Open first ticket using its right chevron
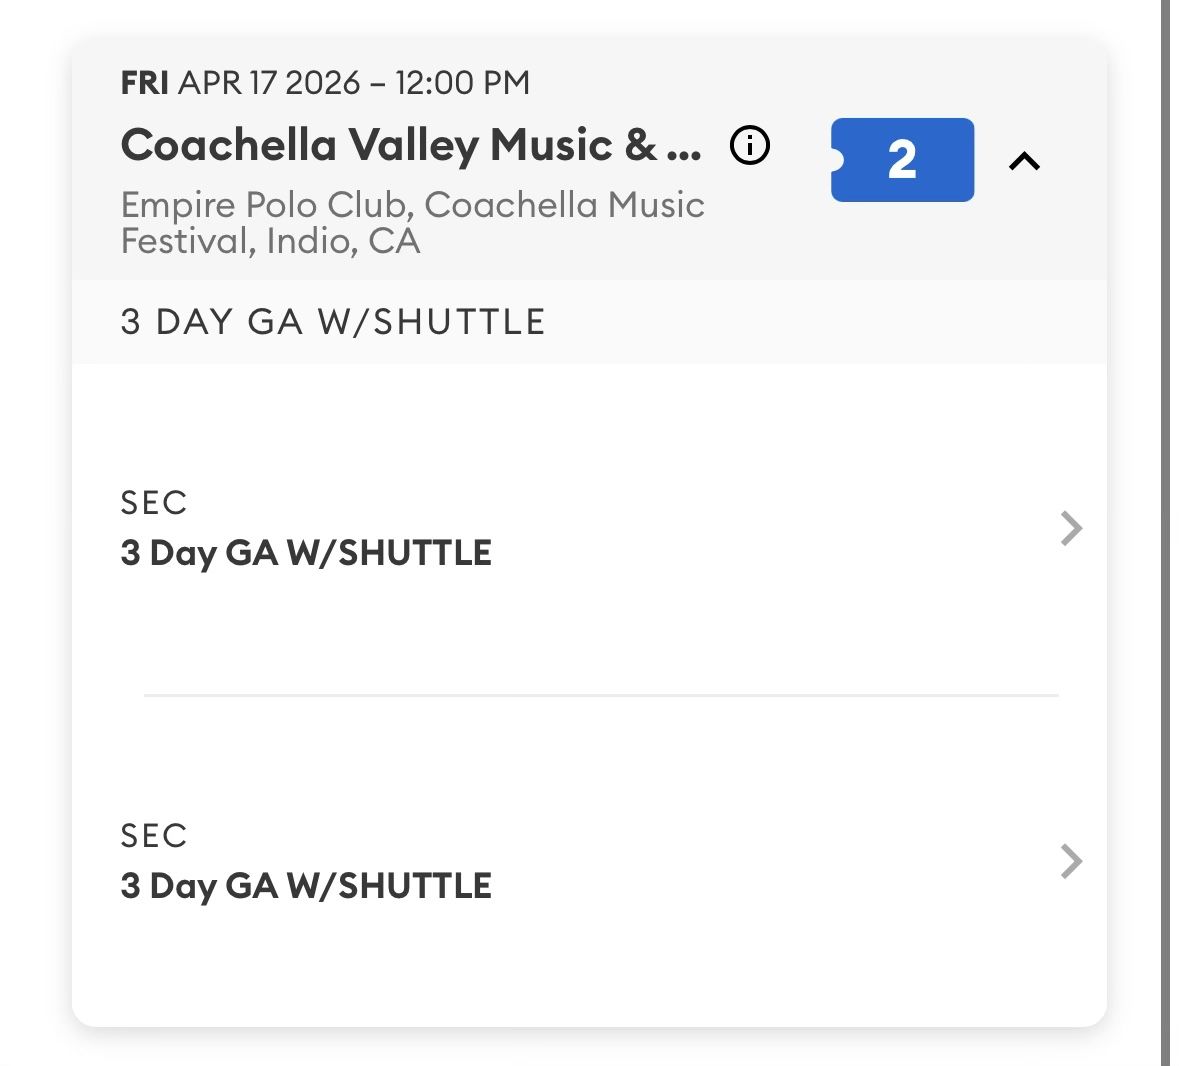Viewport: 1179px width, 1066px height. [1071, 528]
